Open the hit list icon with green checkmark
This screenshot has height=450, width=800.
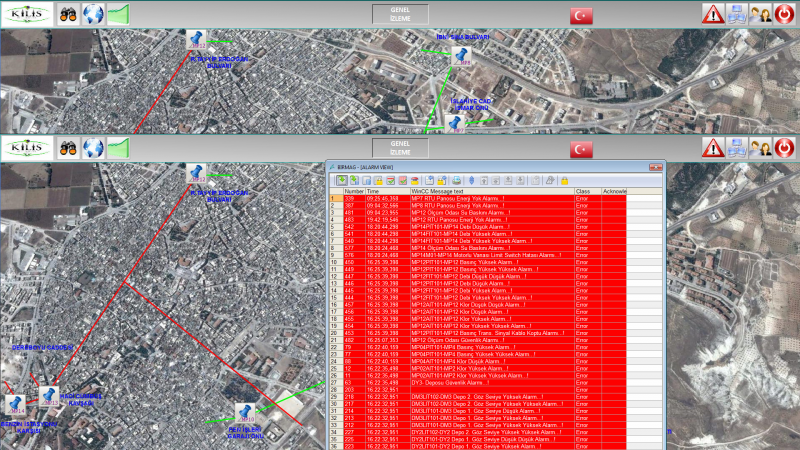(390, 181)
